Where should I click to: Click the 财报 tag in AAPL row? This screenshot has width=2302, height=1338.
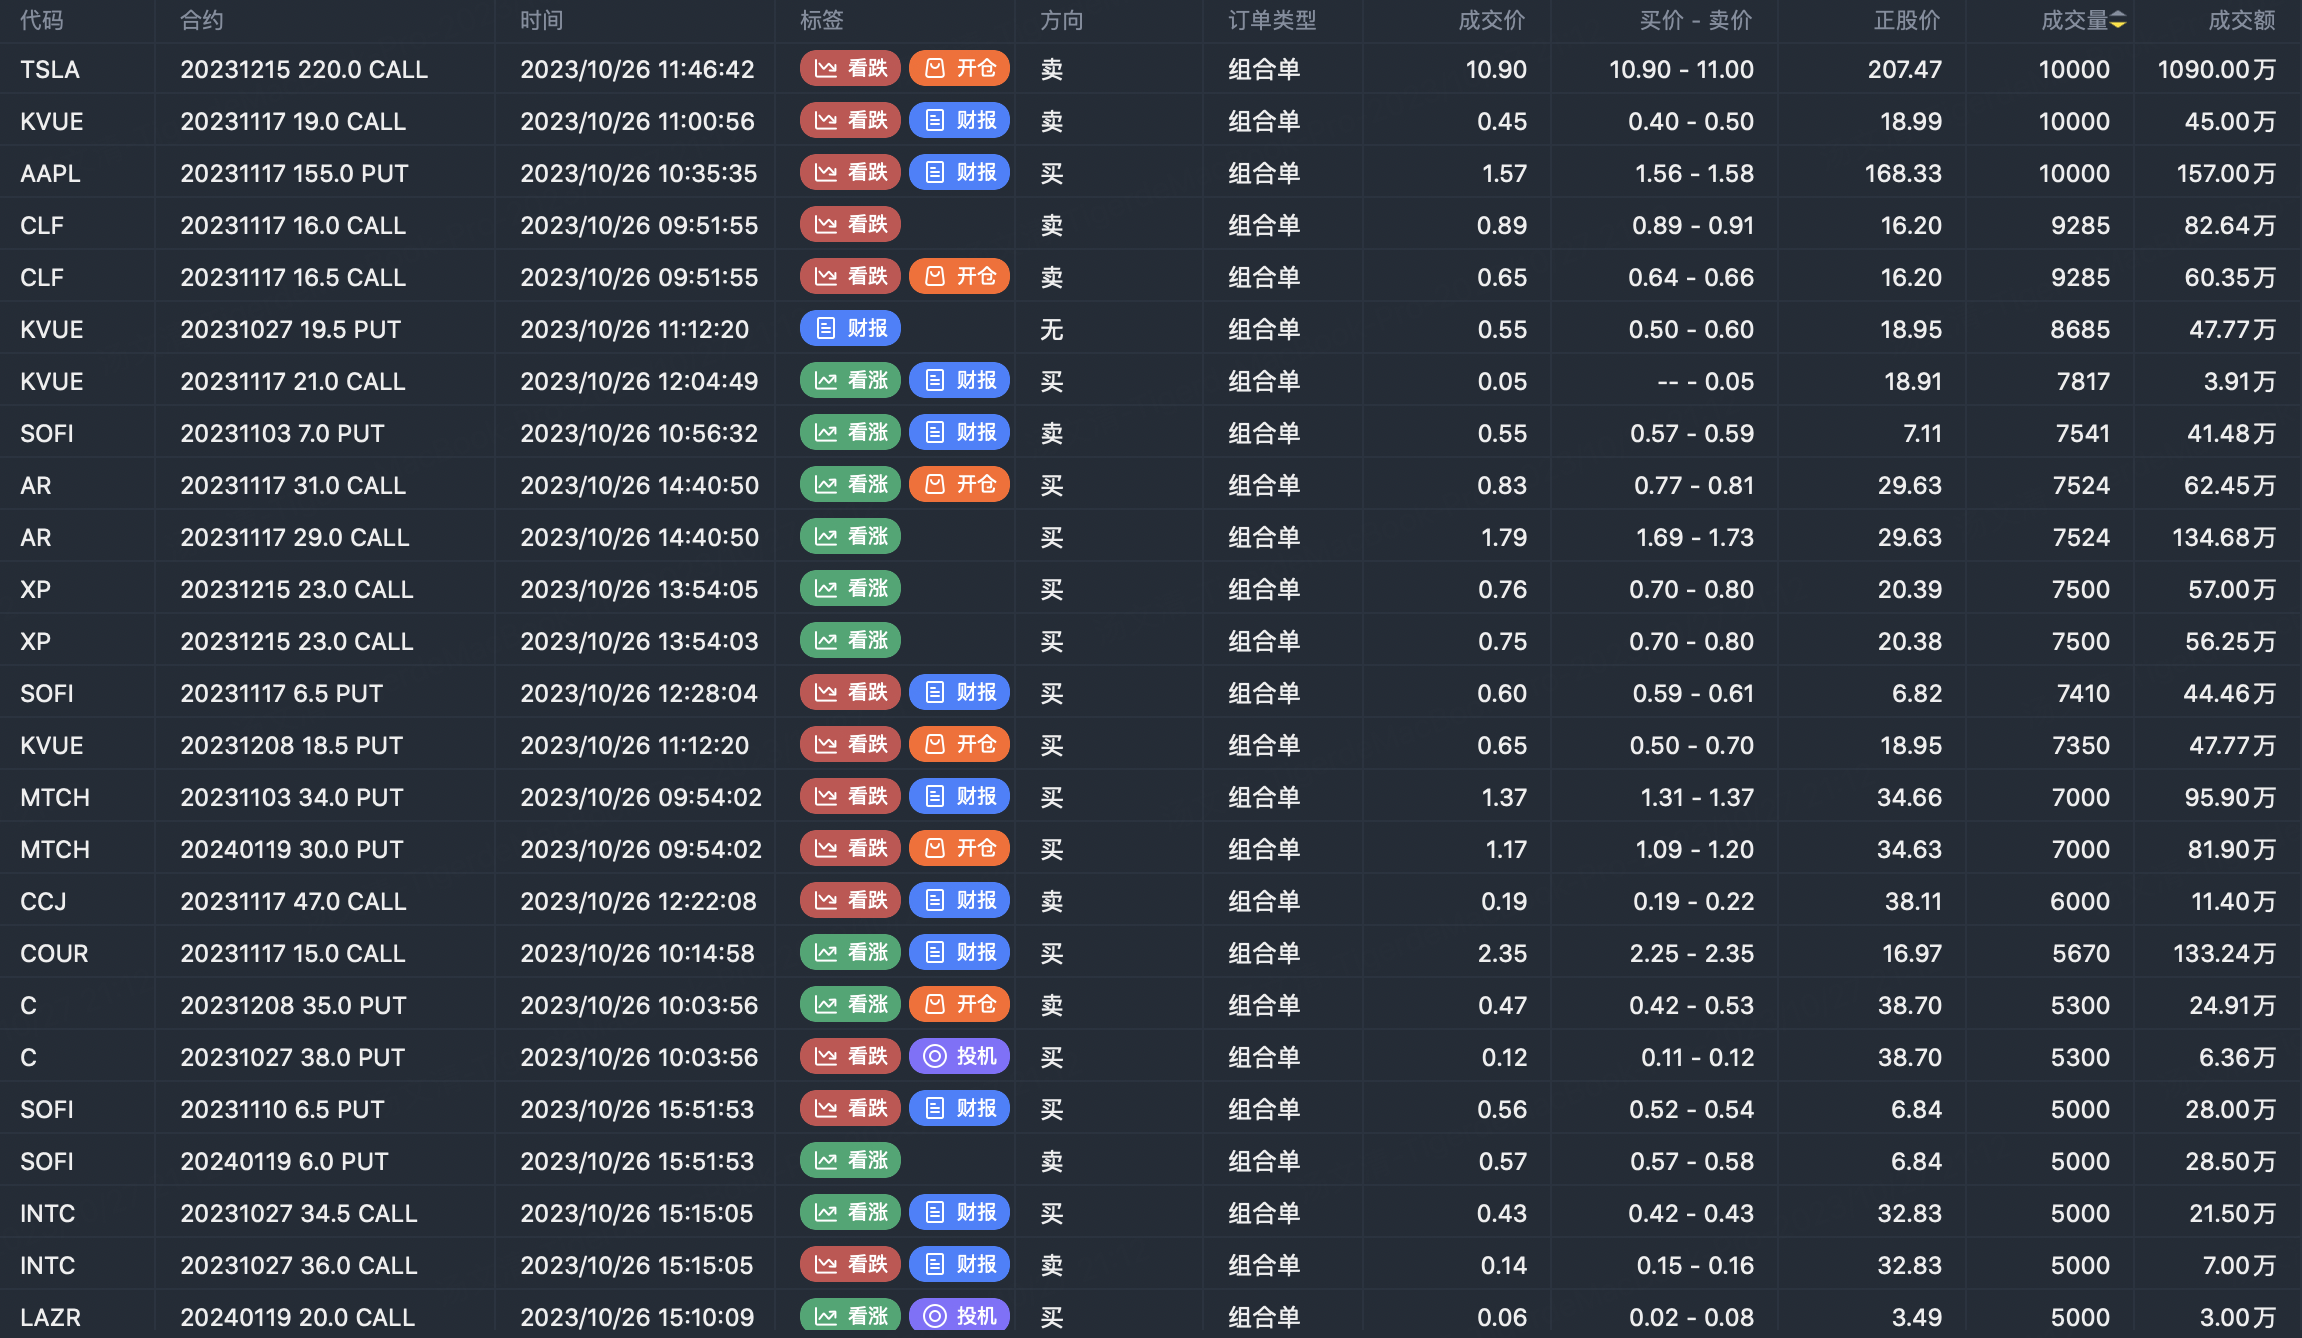pyautogui.click(x=959, y=173)
